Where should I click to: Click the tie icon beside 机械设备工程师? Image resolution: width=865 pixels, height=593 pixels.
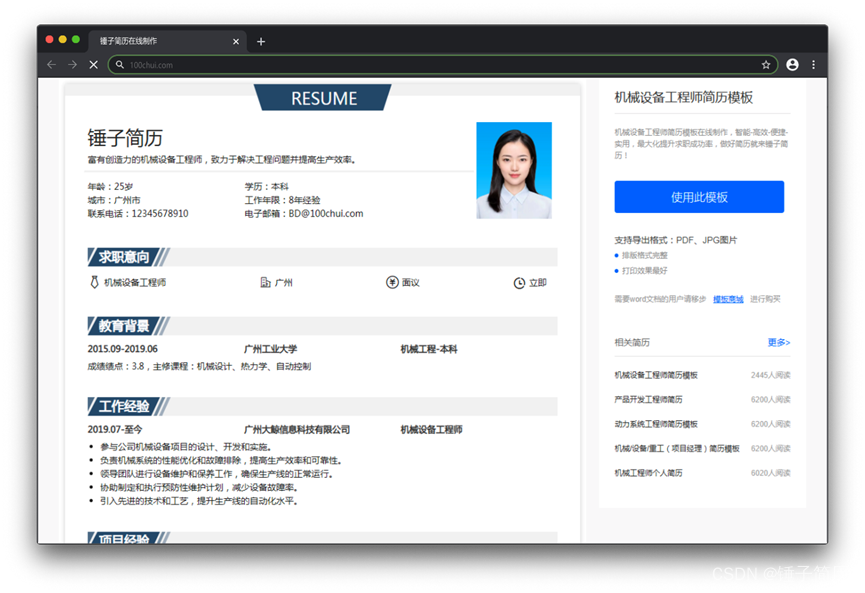[94, 282]
